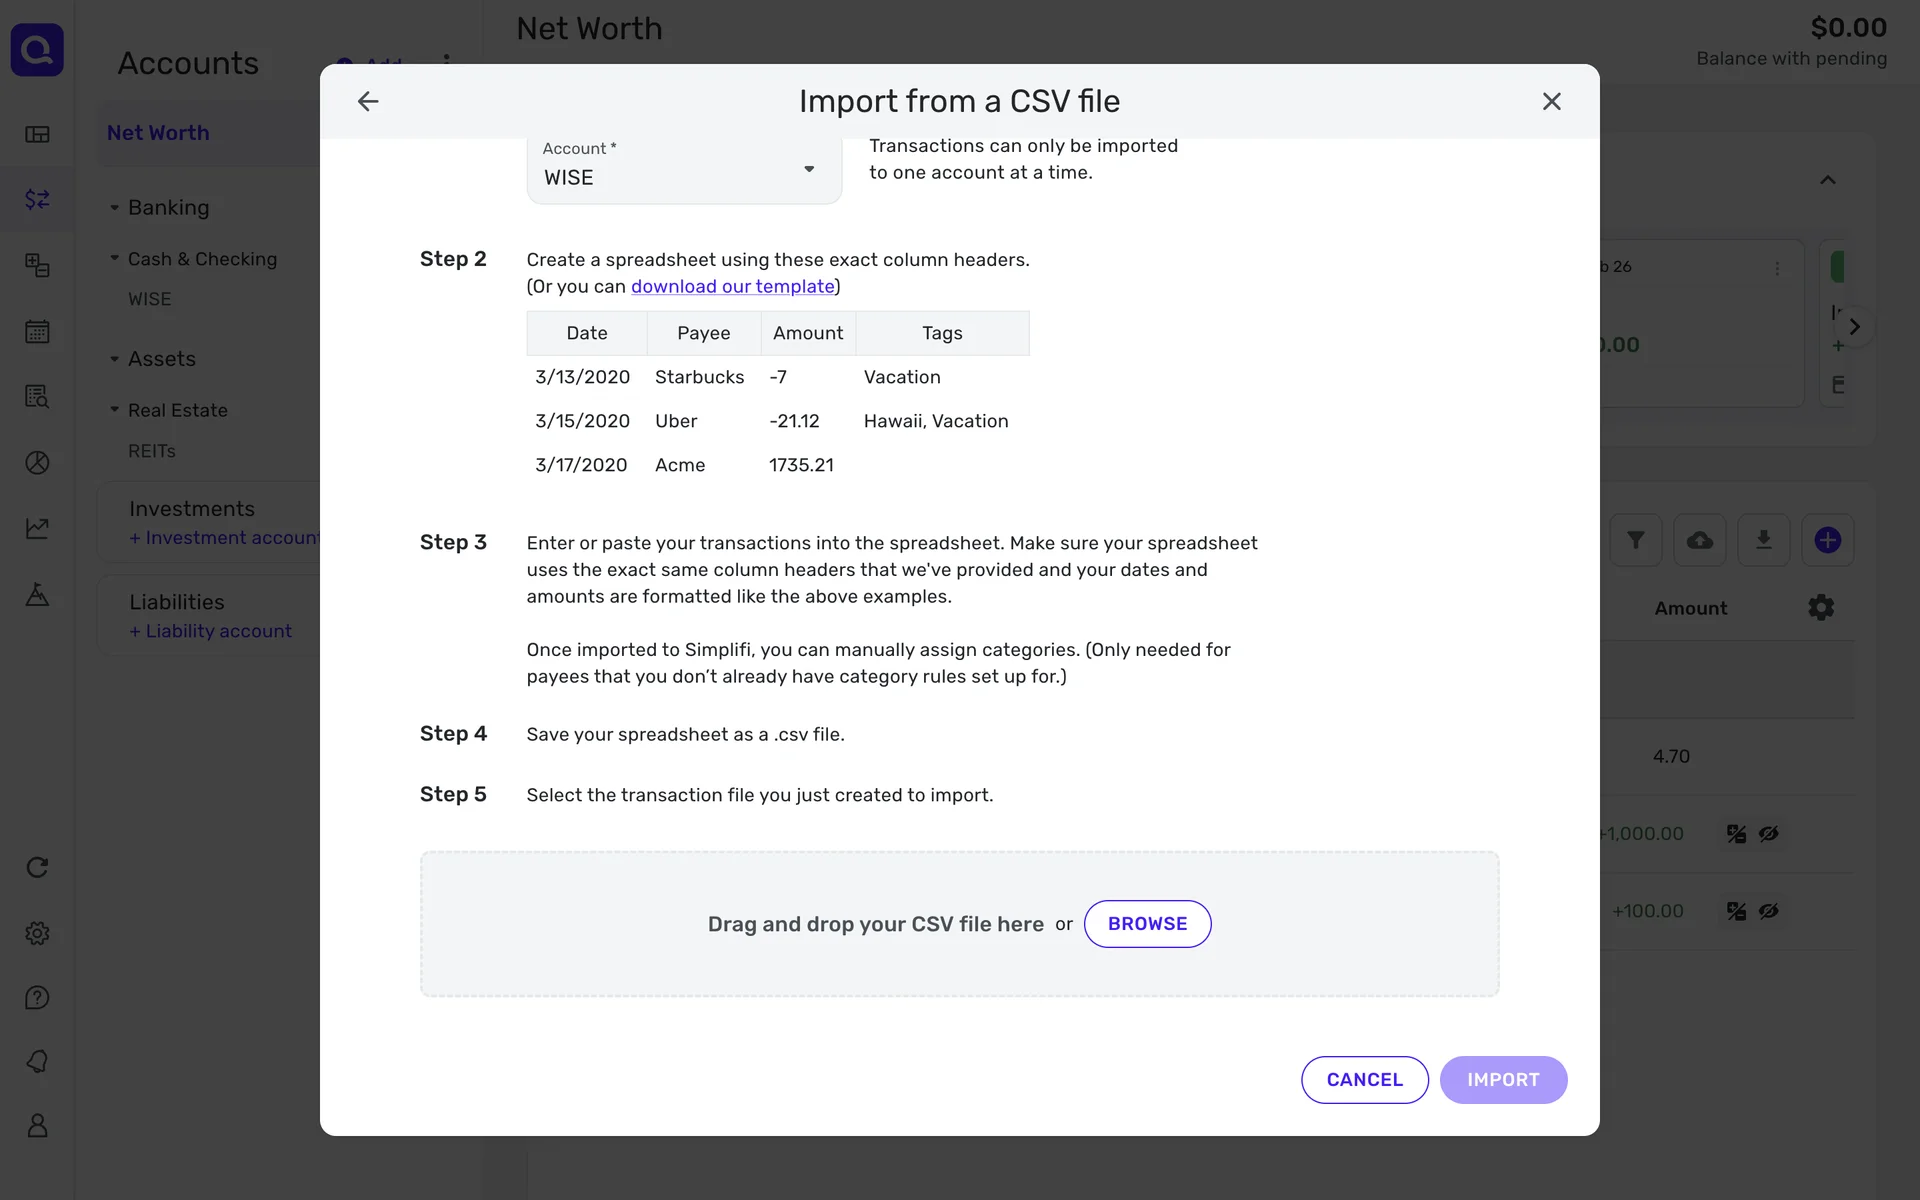
Task: Collapse the Banking section
Action: coord(115,208)
